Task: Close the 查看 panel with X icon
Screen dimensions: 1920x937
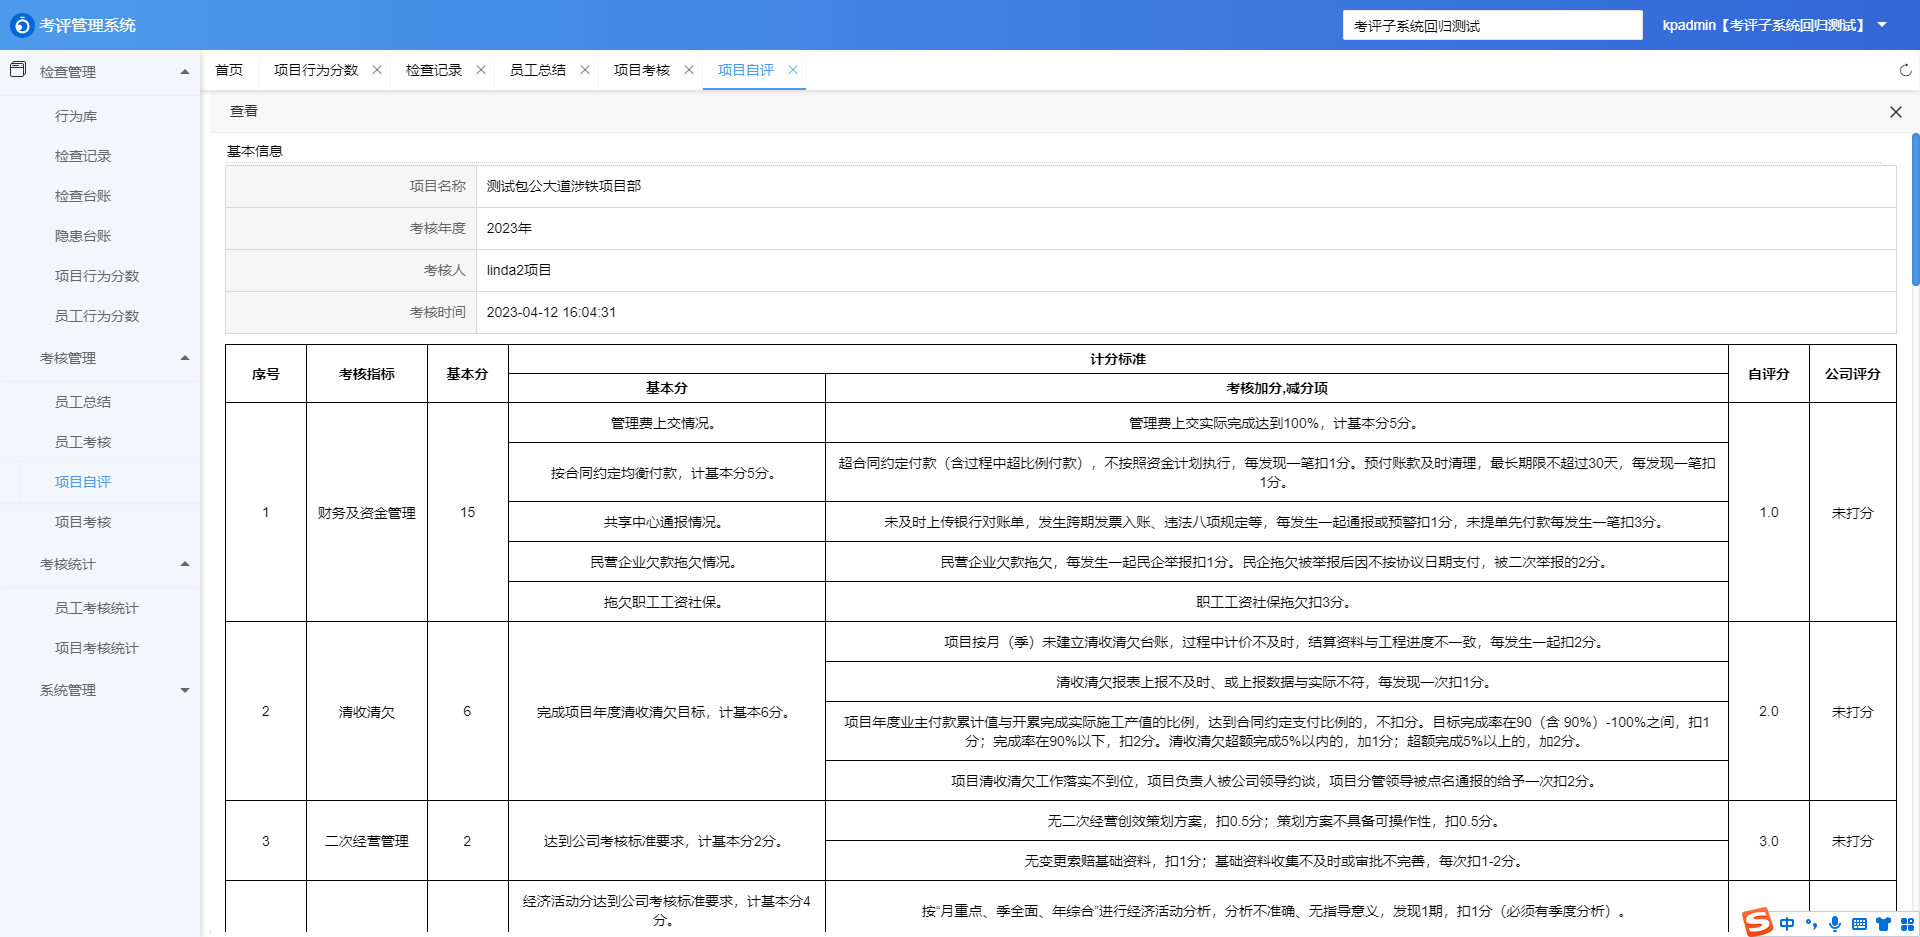Action: 1895,112
